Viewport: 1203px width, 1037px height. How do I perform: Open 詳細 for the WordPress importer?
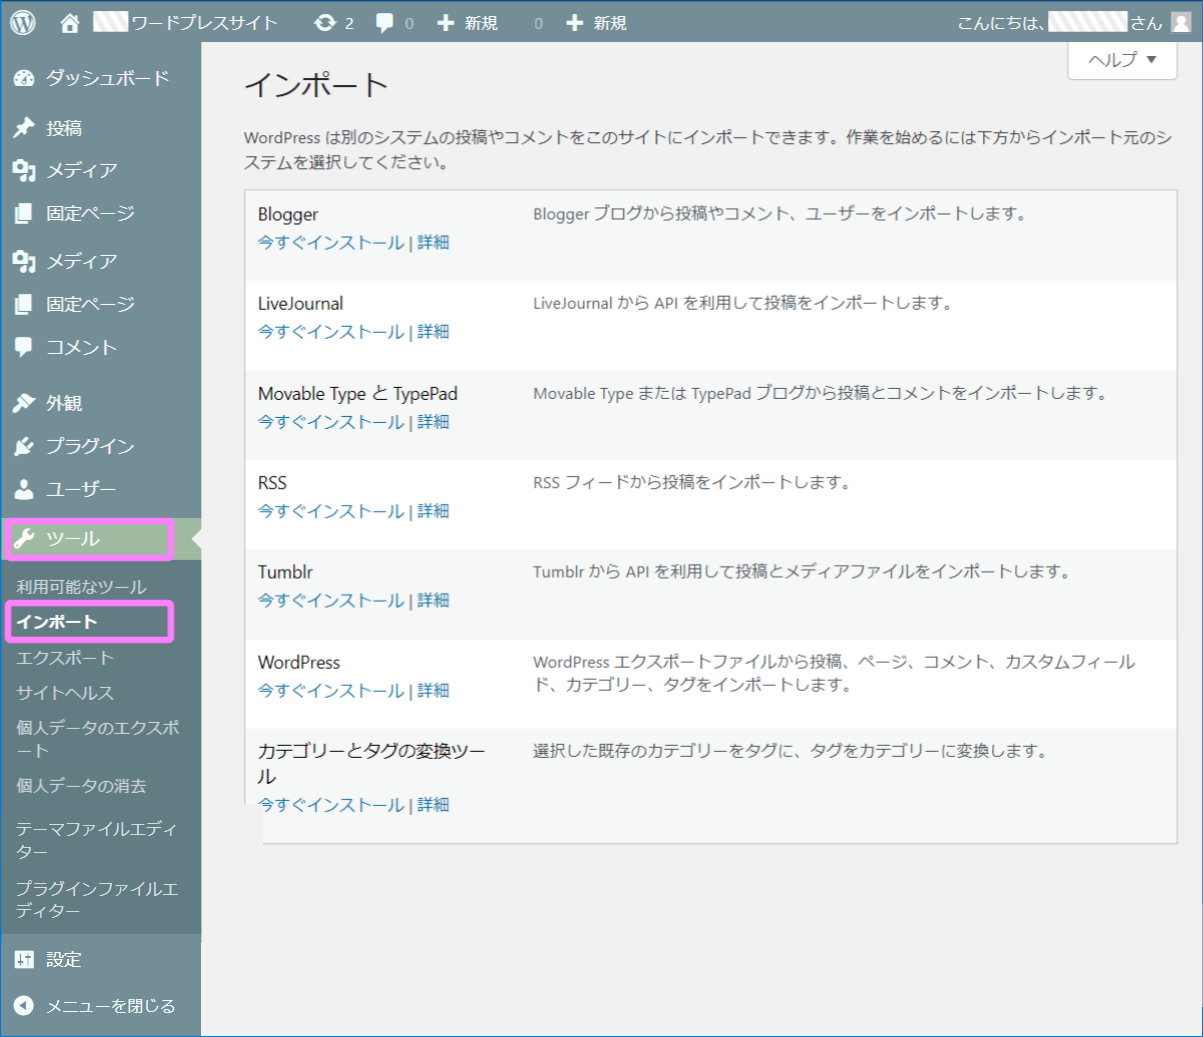pos(433,690)
